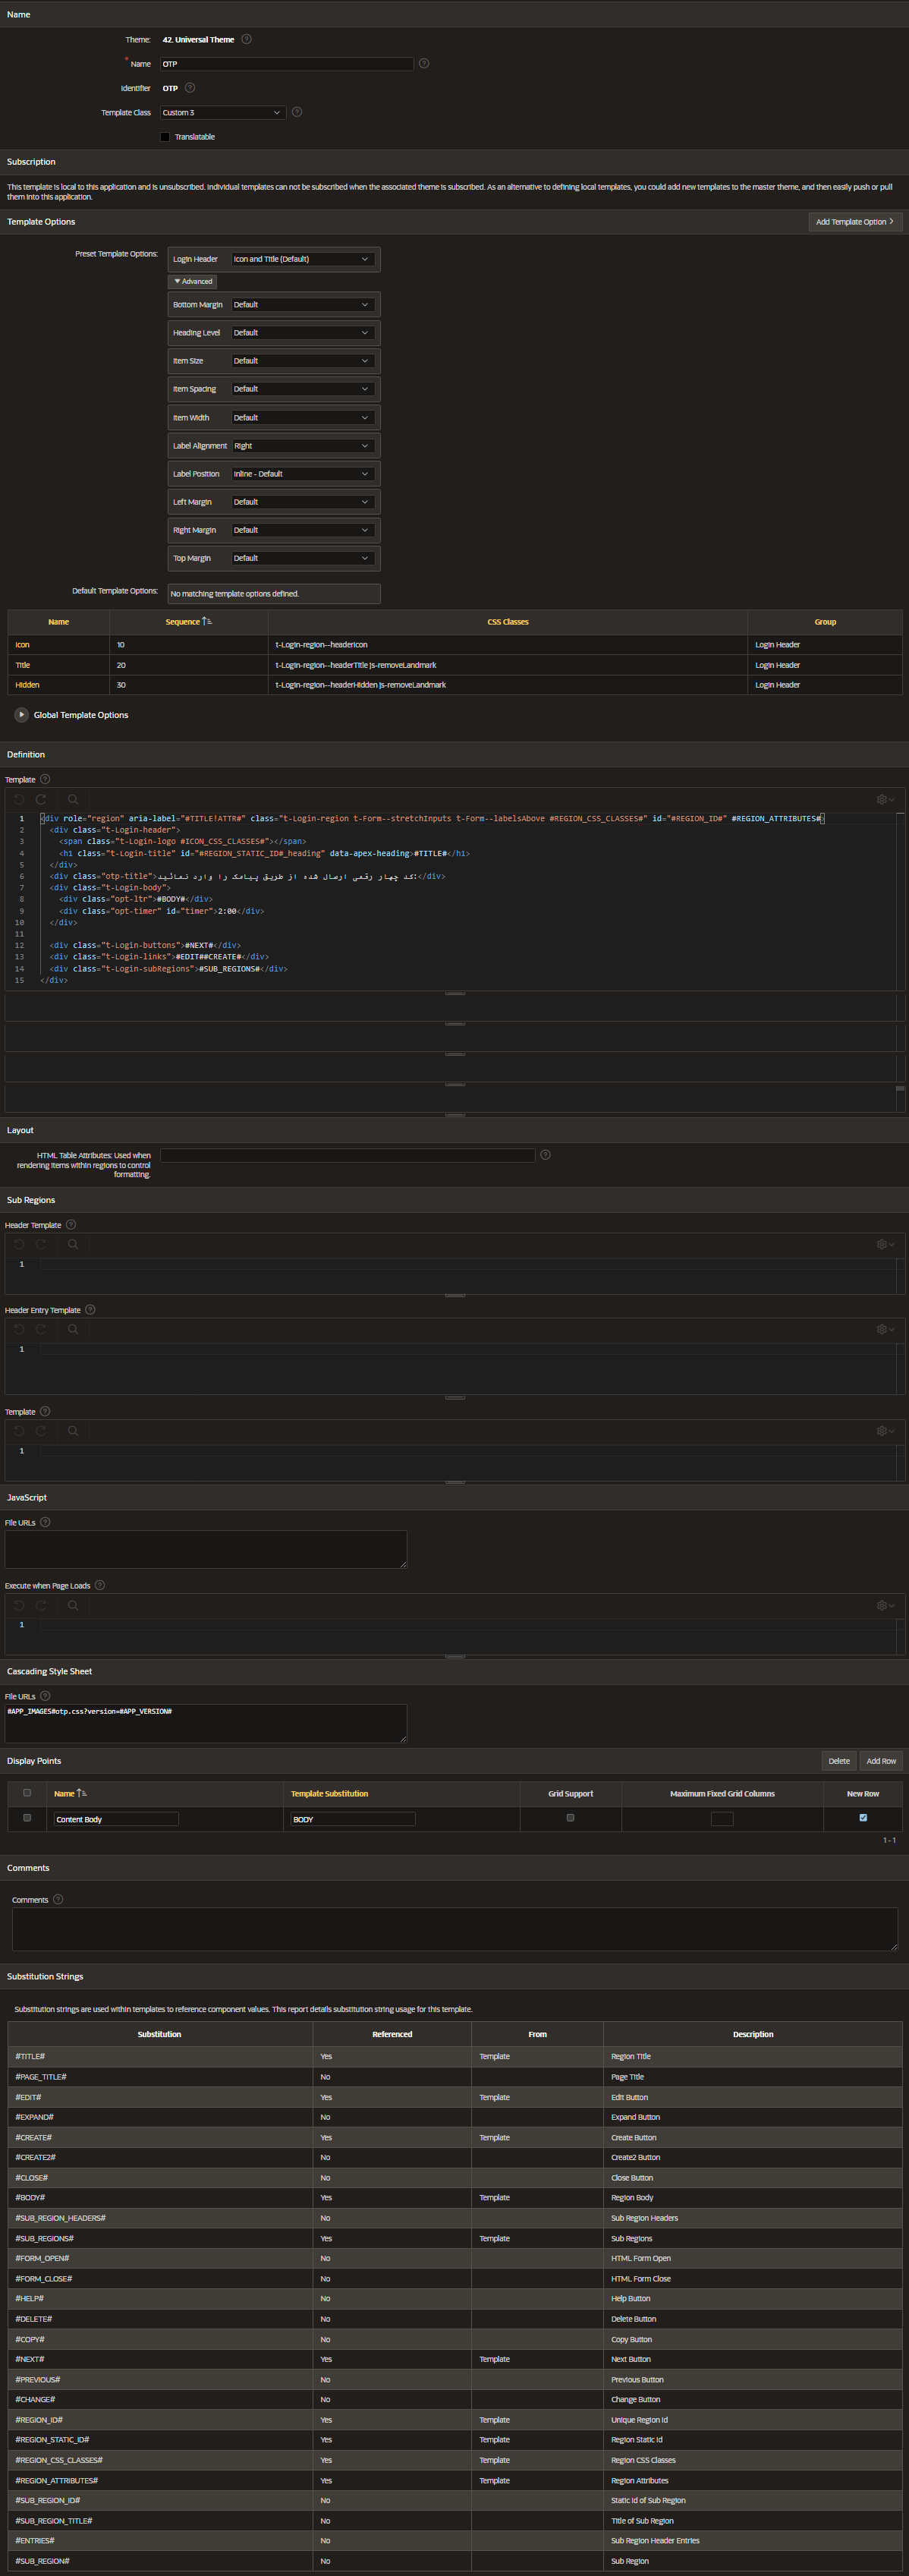Sort the table by Sequence column header
909x2576 pixels.
click(x=183, y=622)
